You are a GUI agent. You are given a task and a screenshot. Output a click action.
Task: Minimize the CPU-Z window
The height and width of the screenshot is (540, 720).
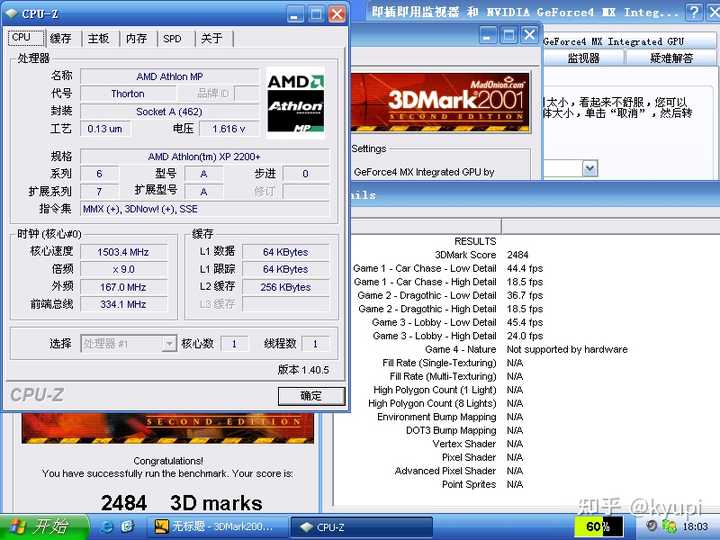295,14
